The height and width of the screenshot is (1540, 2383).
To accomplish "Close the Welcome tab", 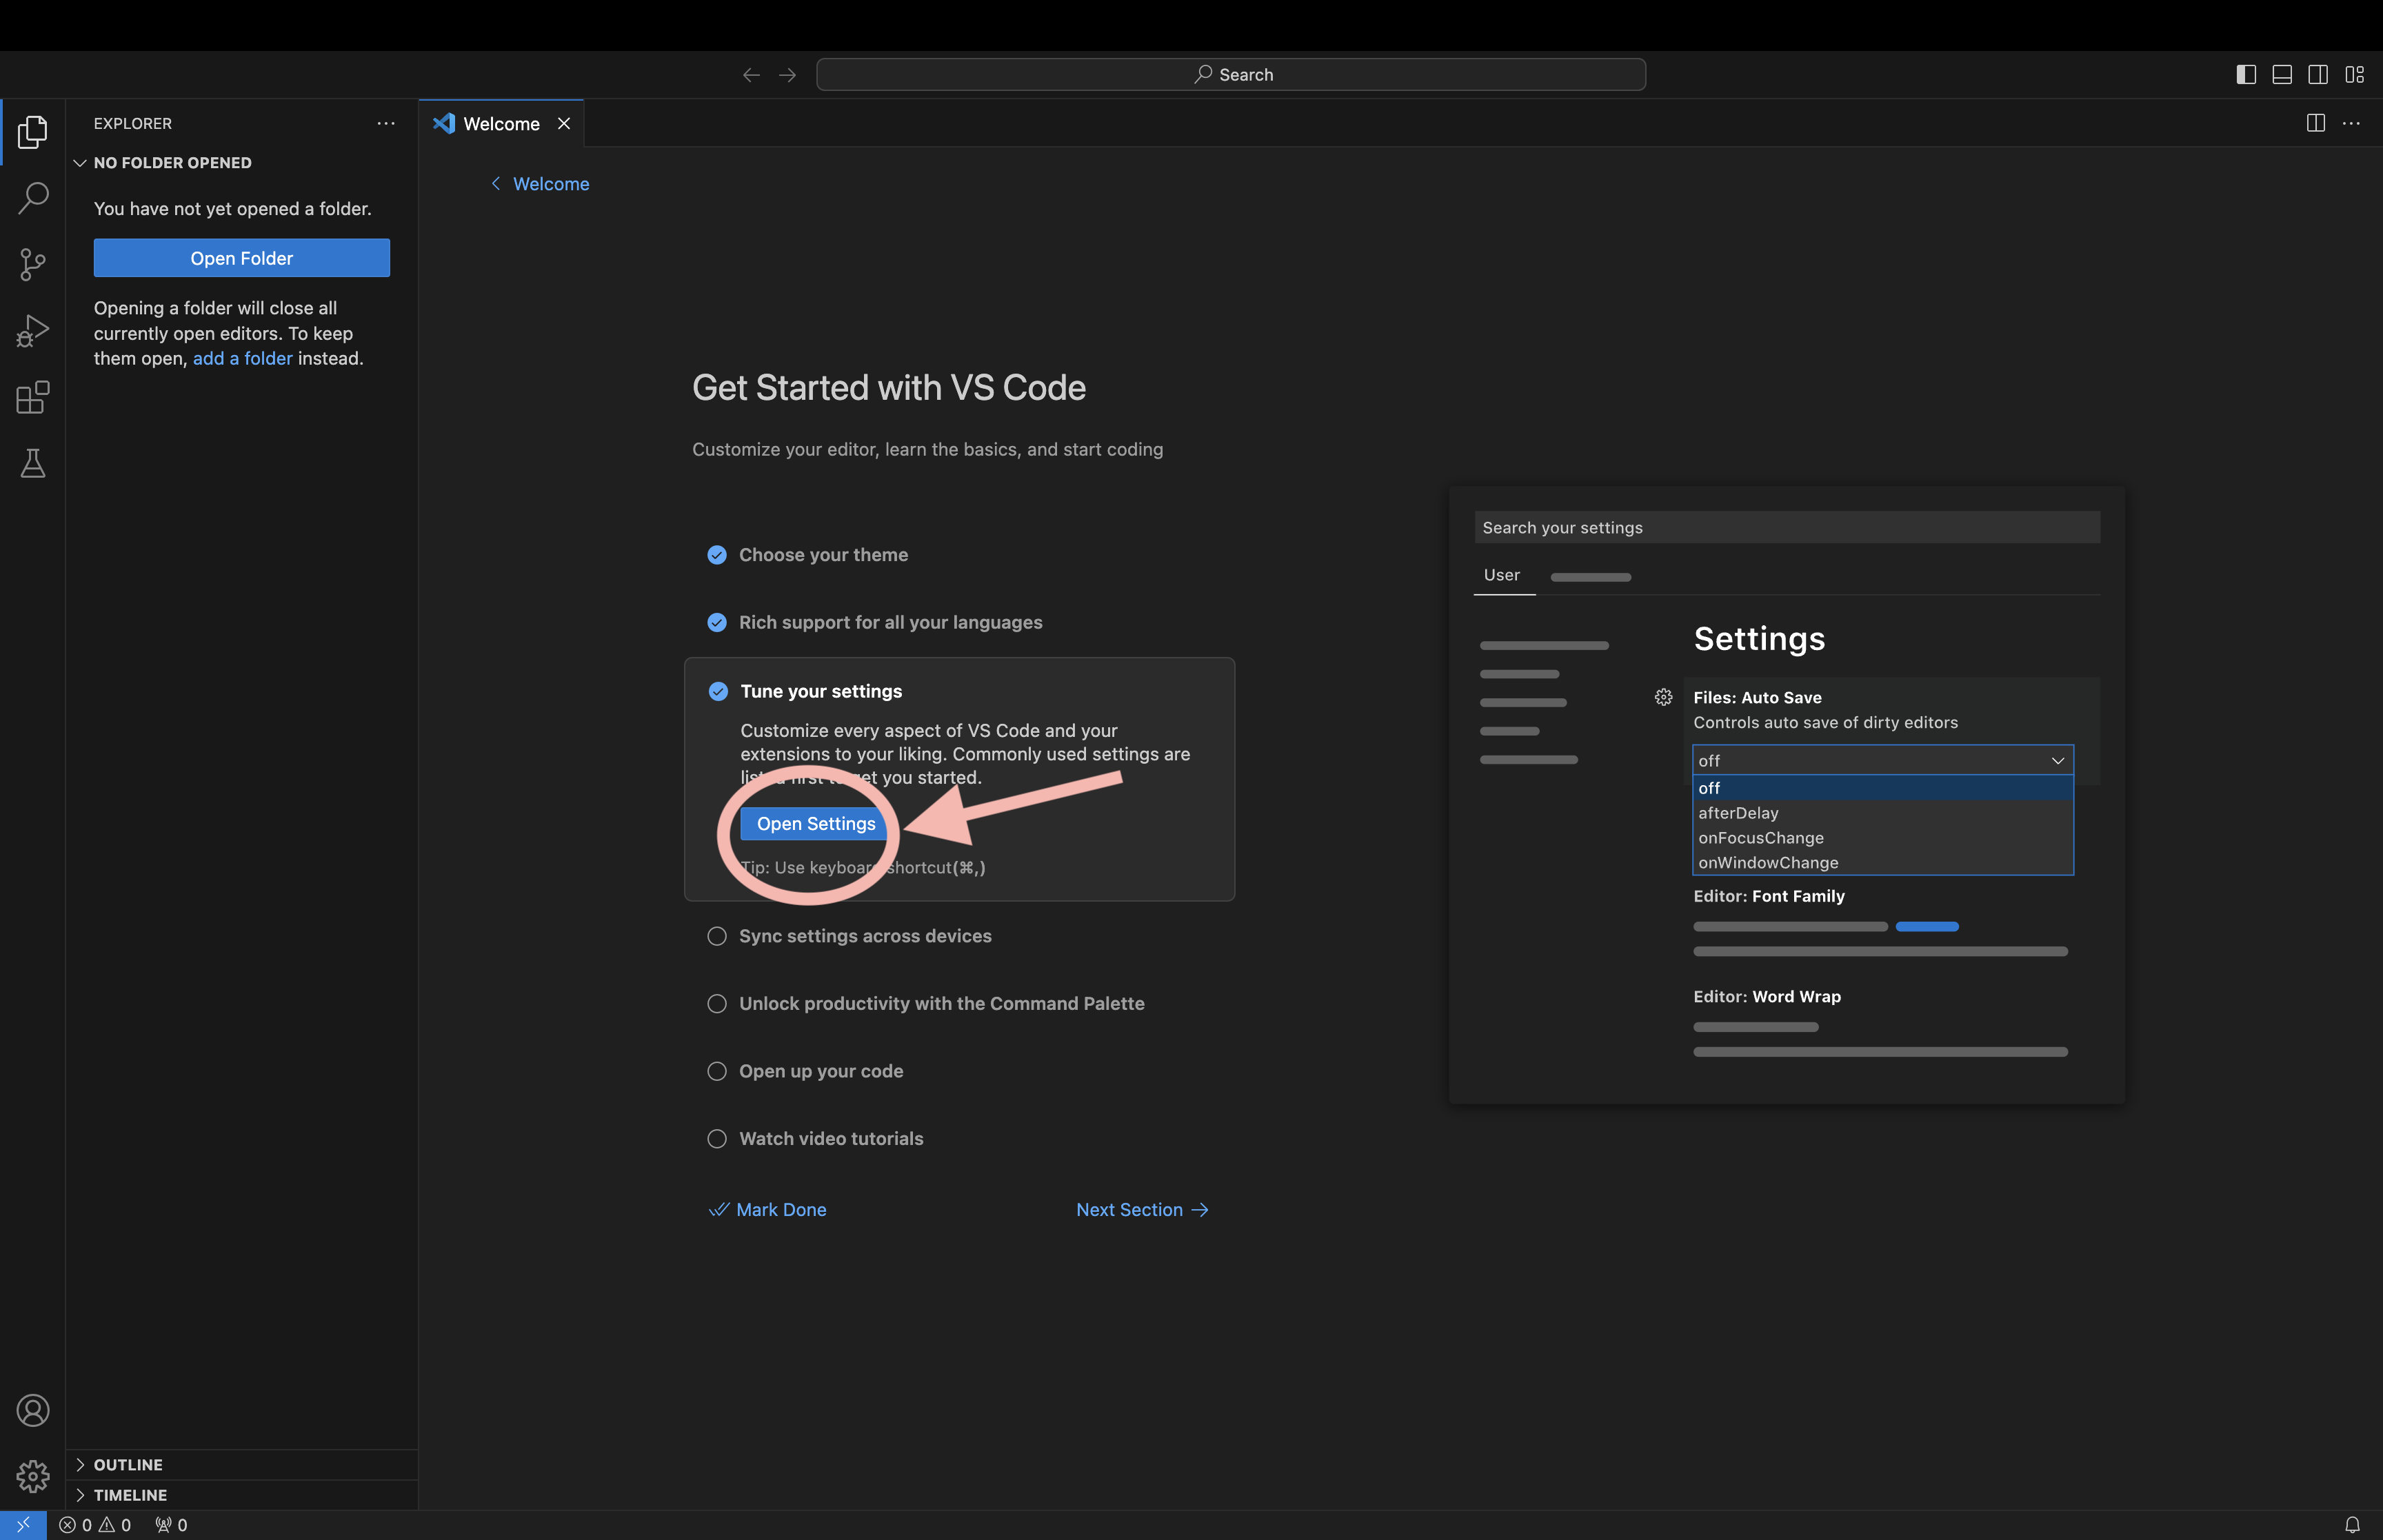I will click(x=564, y=123).
